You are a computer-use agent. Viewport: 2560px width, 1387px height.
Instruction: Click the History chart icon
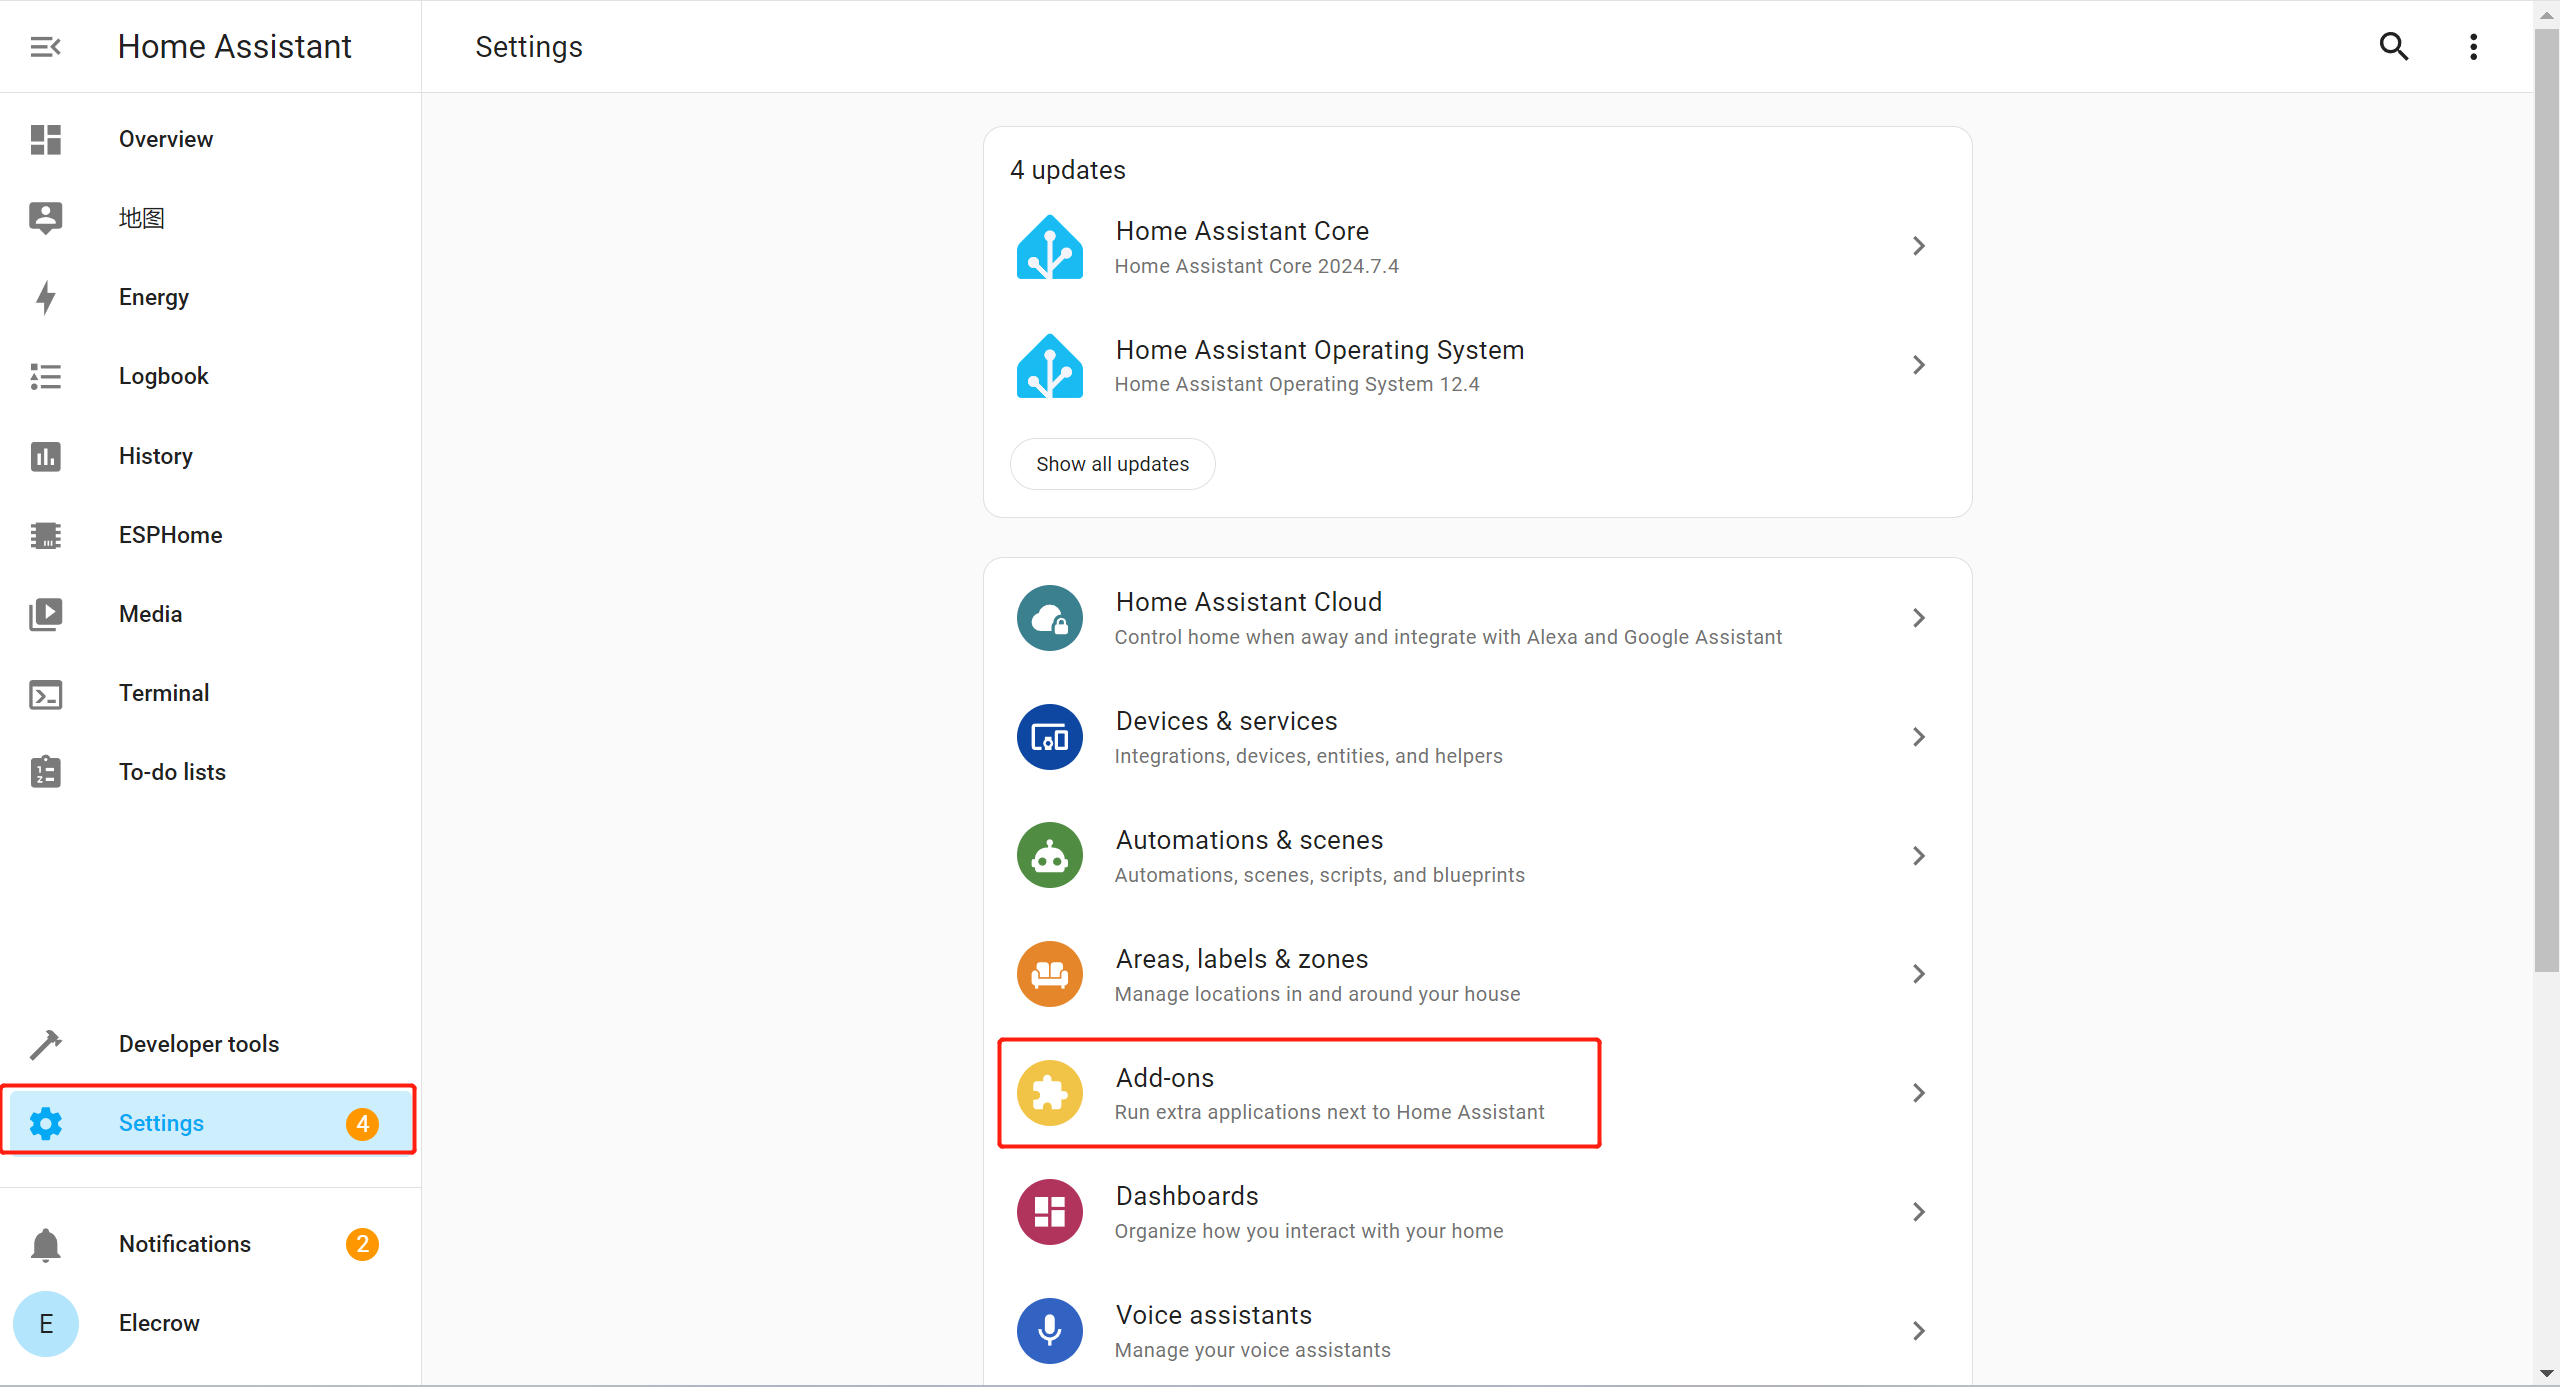[45, 456]
